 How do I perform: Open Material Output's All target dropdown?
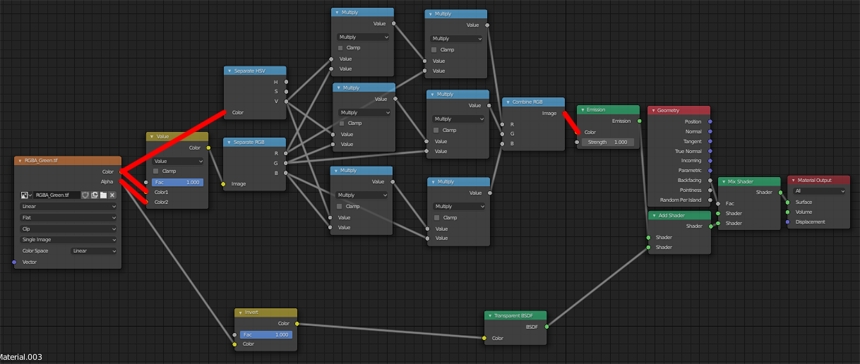point(819,191)
